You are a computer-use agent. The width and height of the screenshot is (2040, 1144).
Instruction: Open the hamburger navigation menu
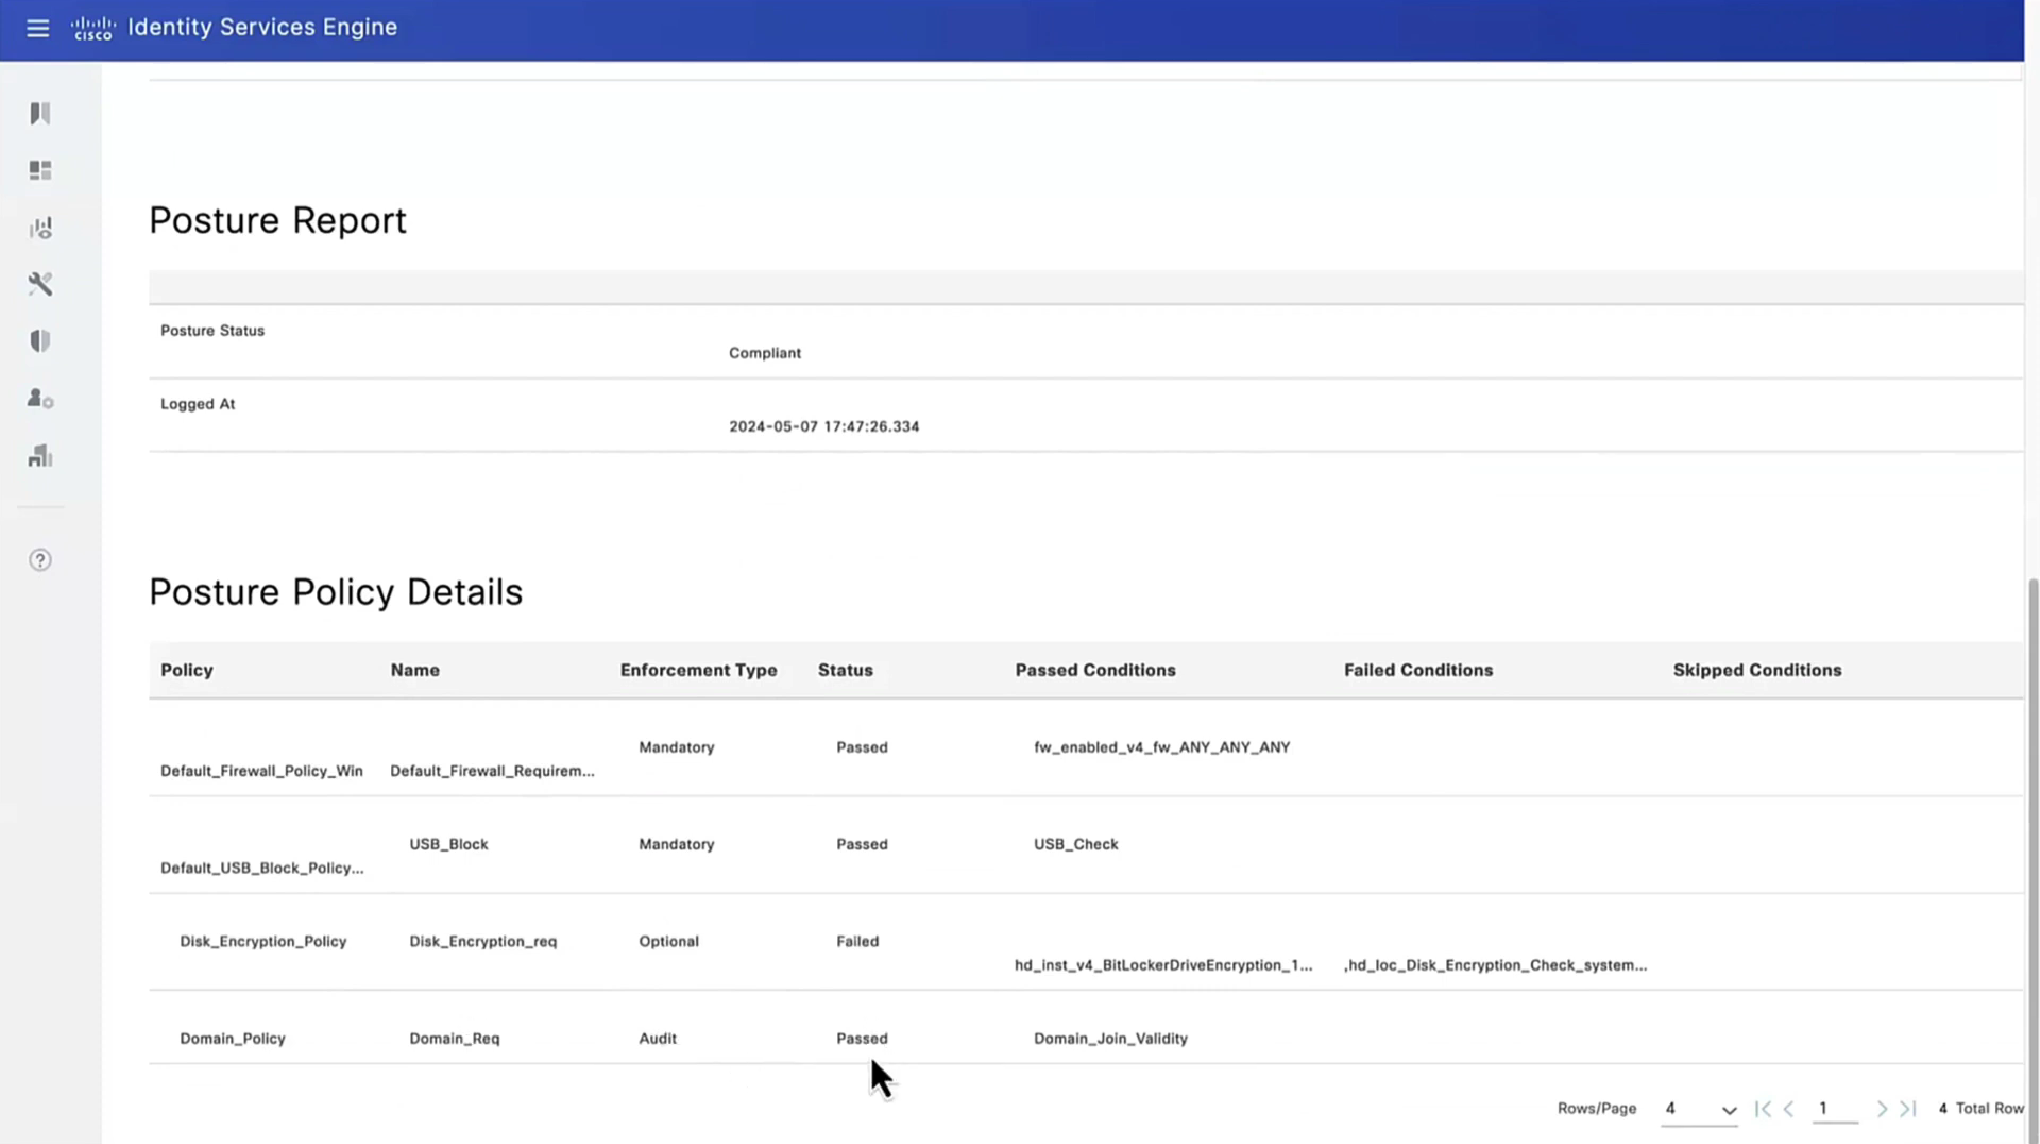(x=38, y=28)
